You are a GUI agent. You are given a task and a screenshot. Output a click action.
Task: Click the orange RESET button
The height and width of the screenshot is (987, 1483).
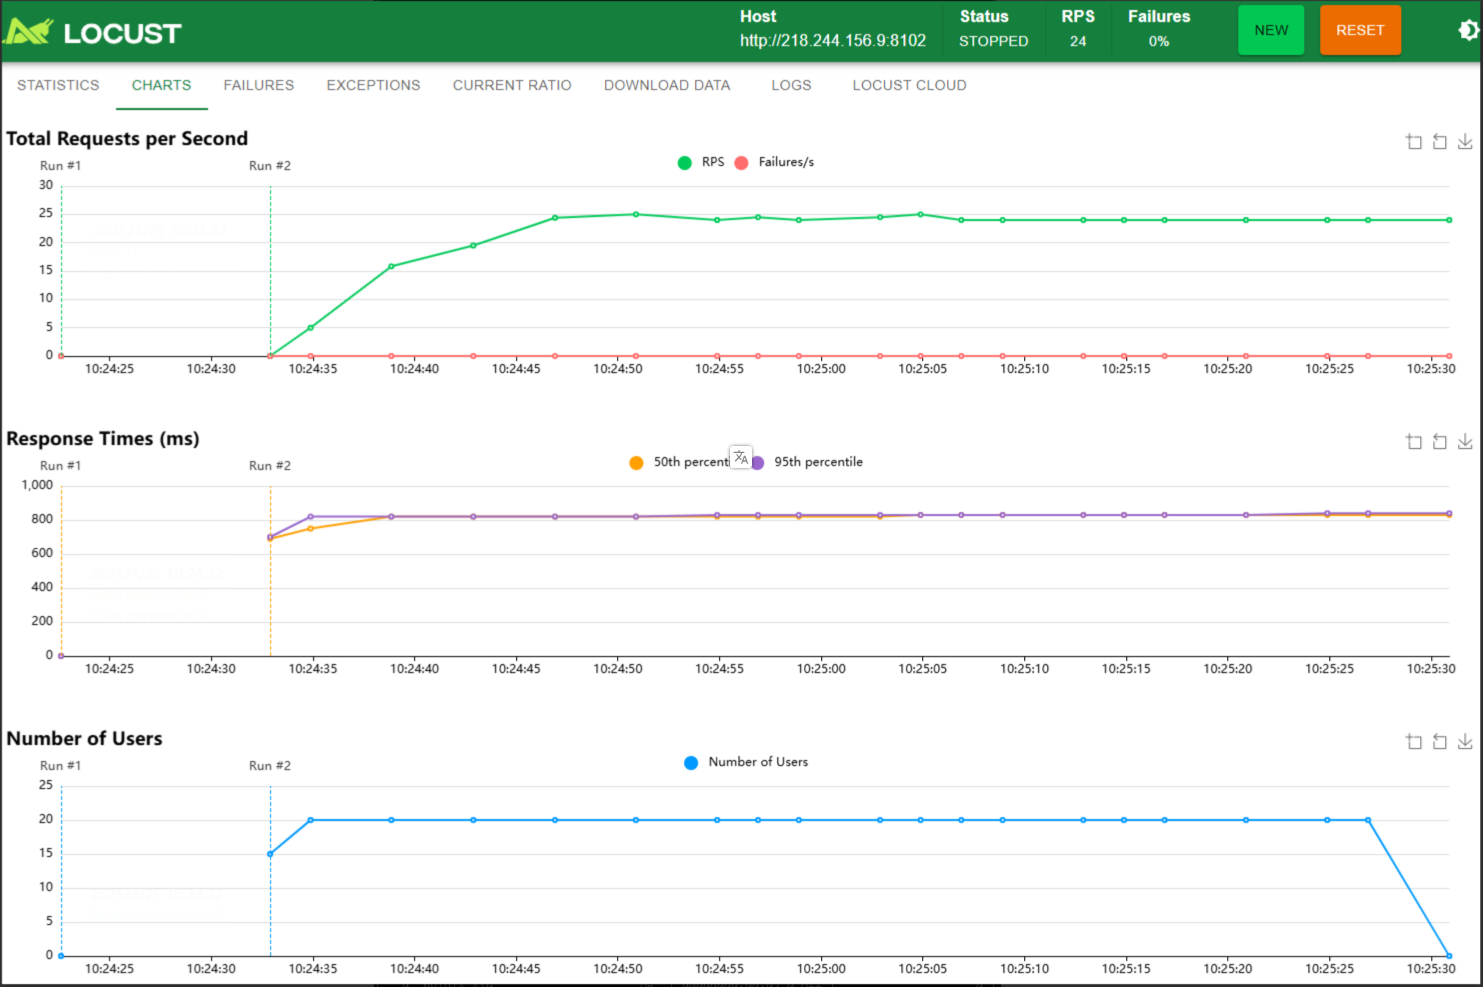coord(1360,30)
